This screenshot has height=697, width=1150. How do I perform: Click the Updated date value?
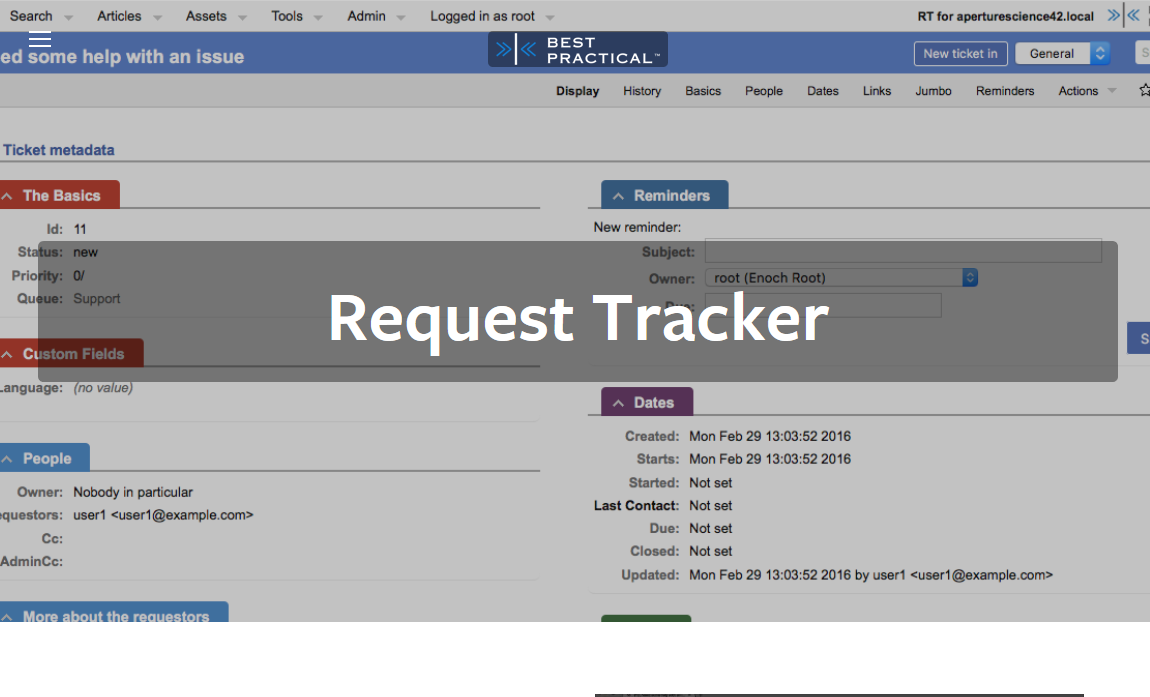[871, 575]
